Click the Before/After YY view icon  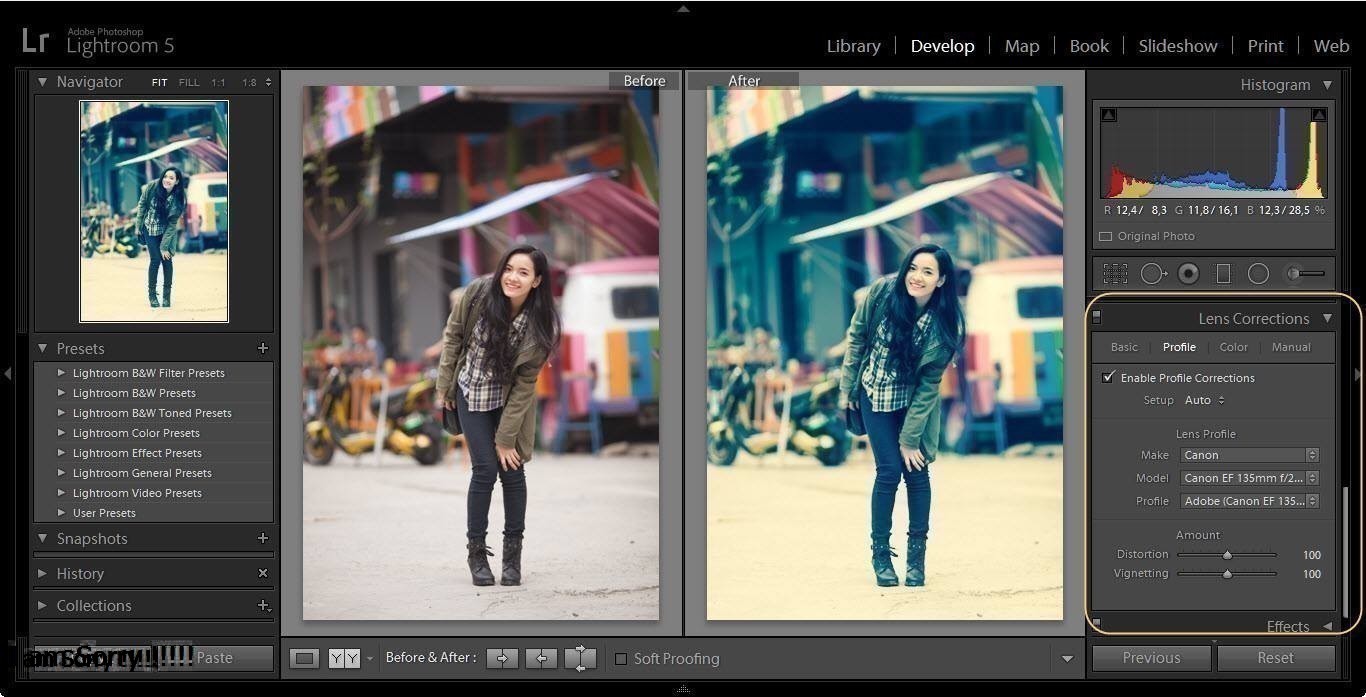point(343,658)
